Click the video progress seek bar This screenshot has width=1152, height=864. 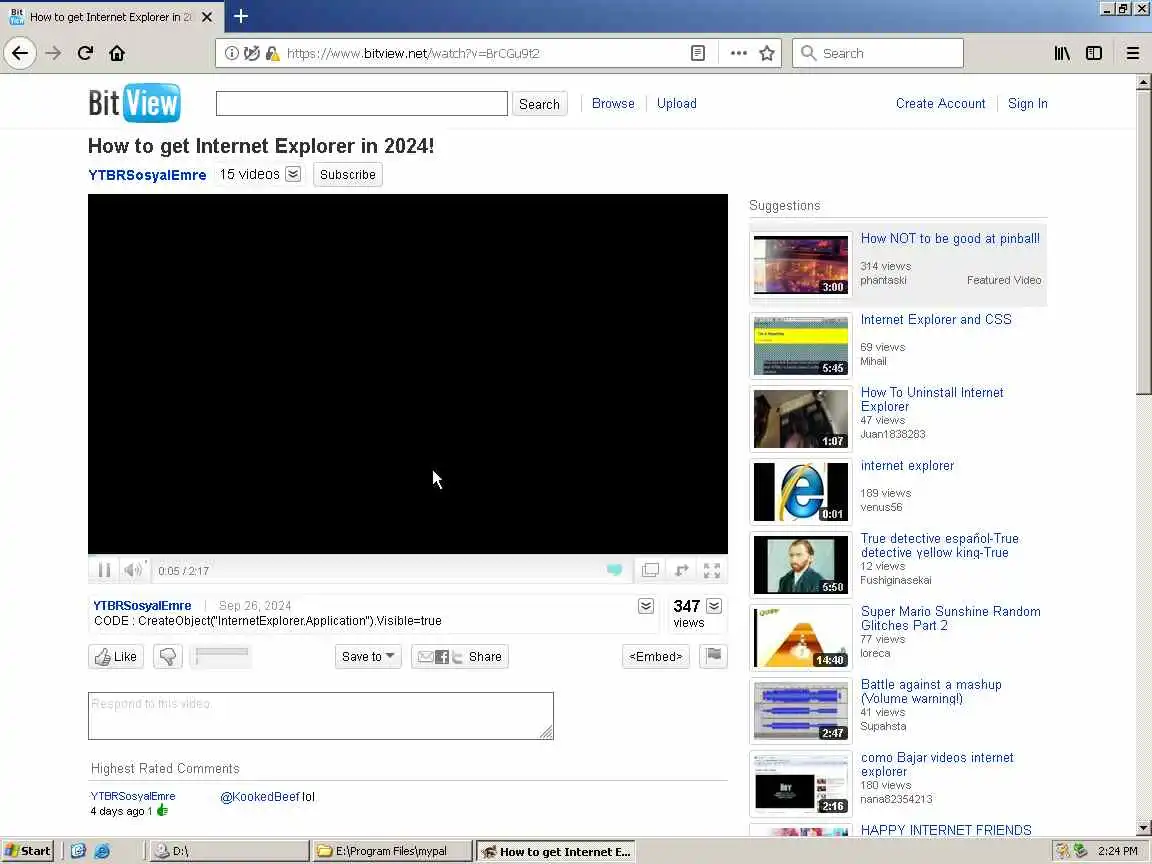click(x=408, y=556)
